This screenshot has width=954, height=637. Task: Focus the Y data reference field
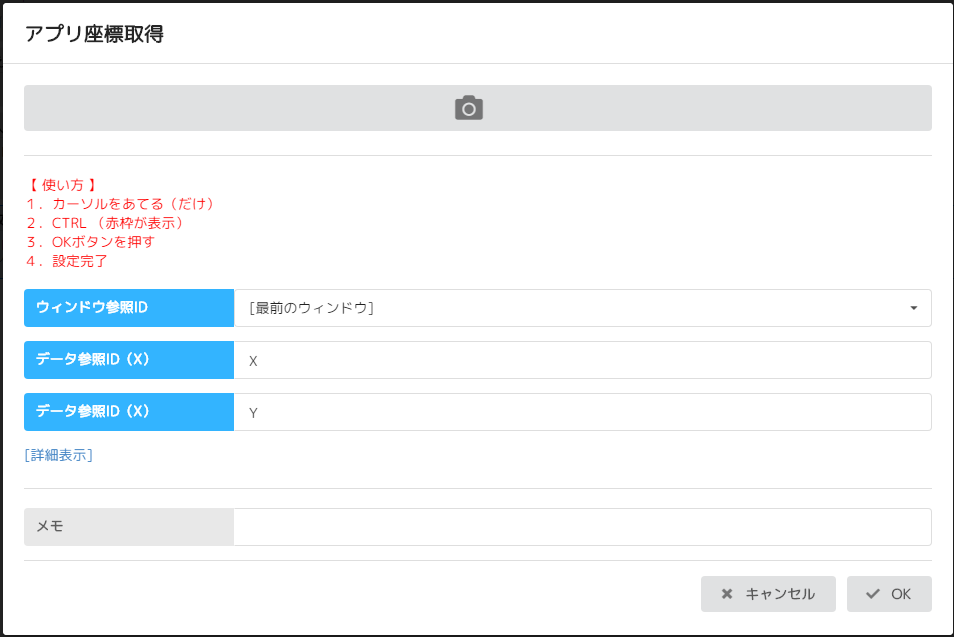click(x=582, y=412)
